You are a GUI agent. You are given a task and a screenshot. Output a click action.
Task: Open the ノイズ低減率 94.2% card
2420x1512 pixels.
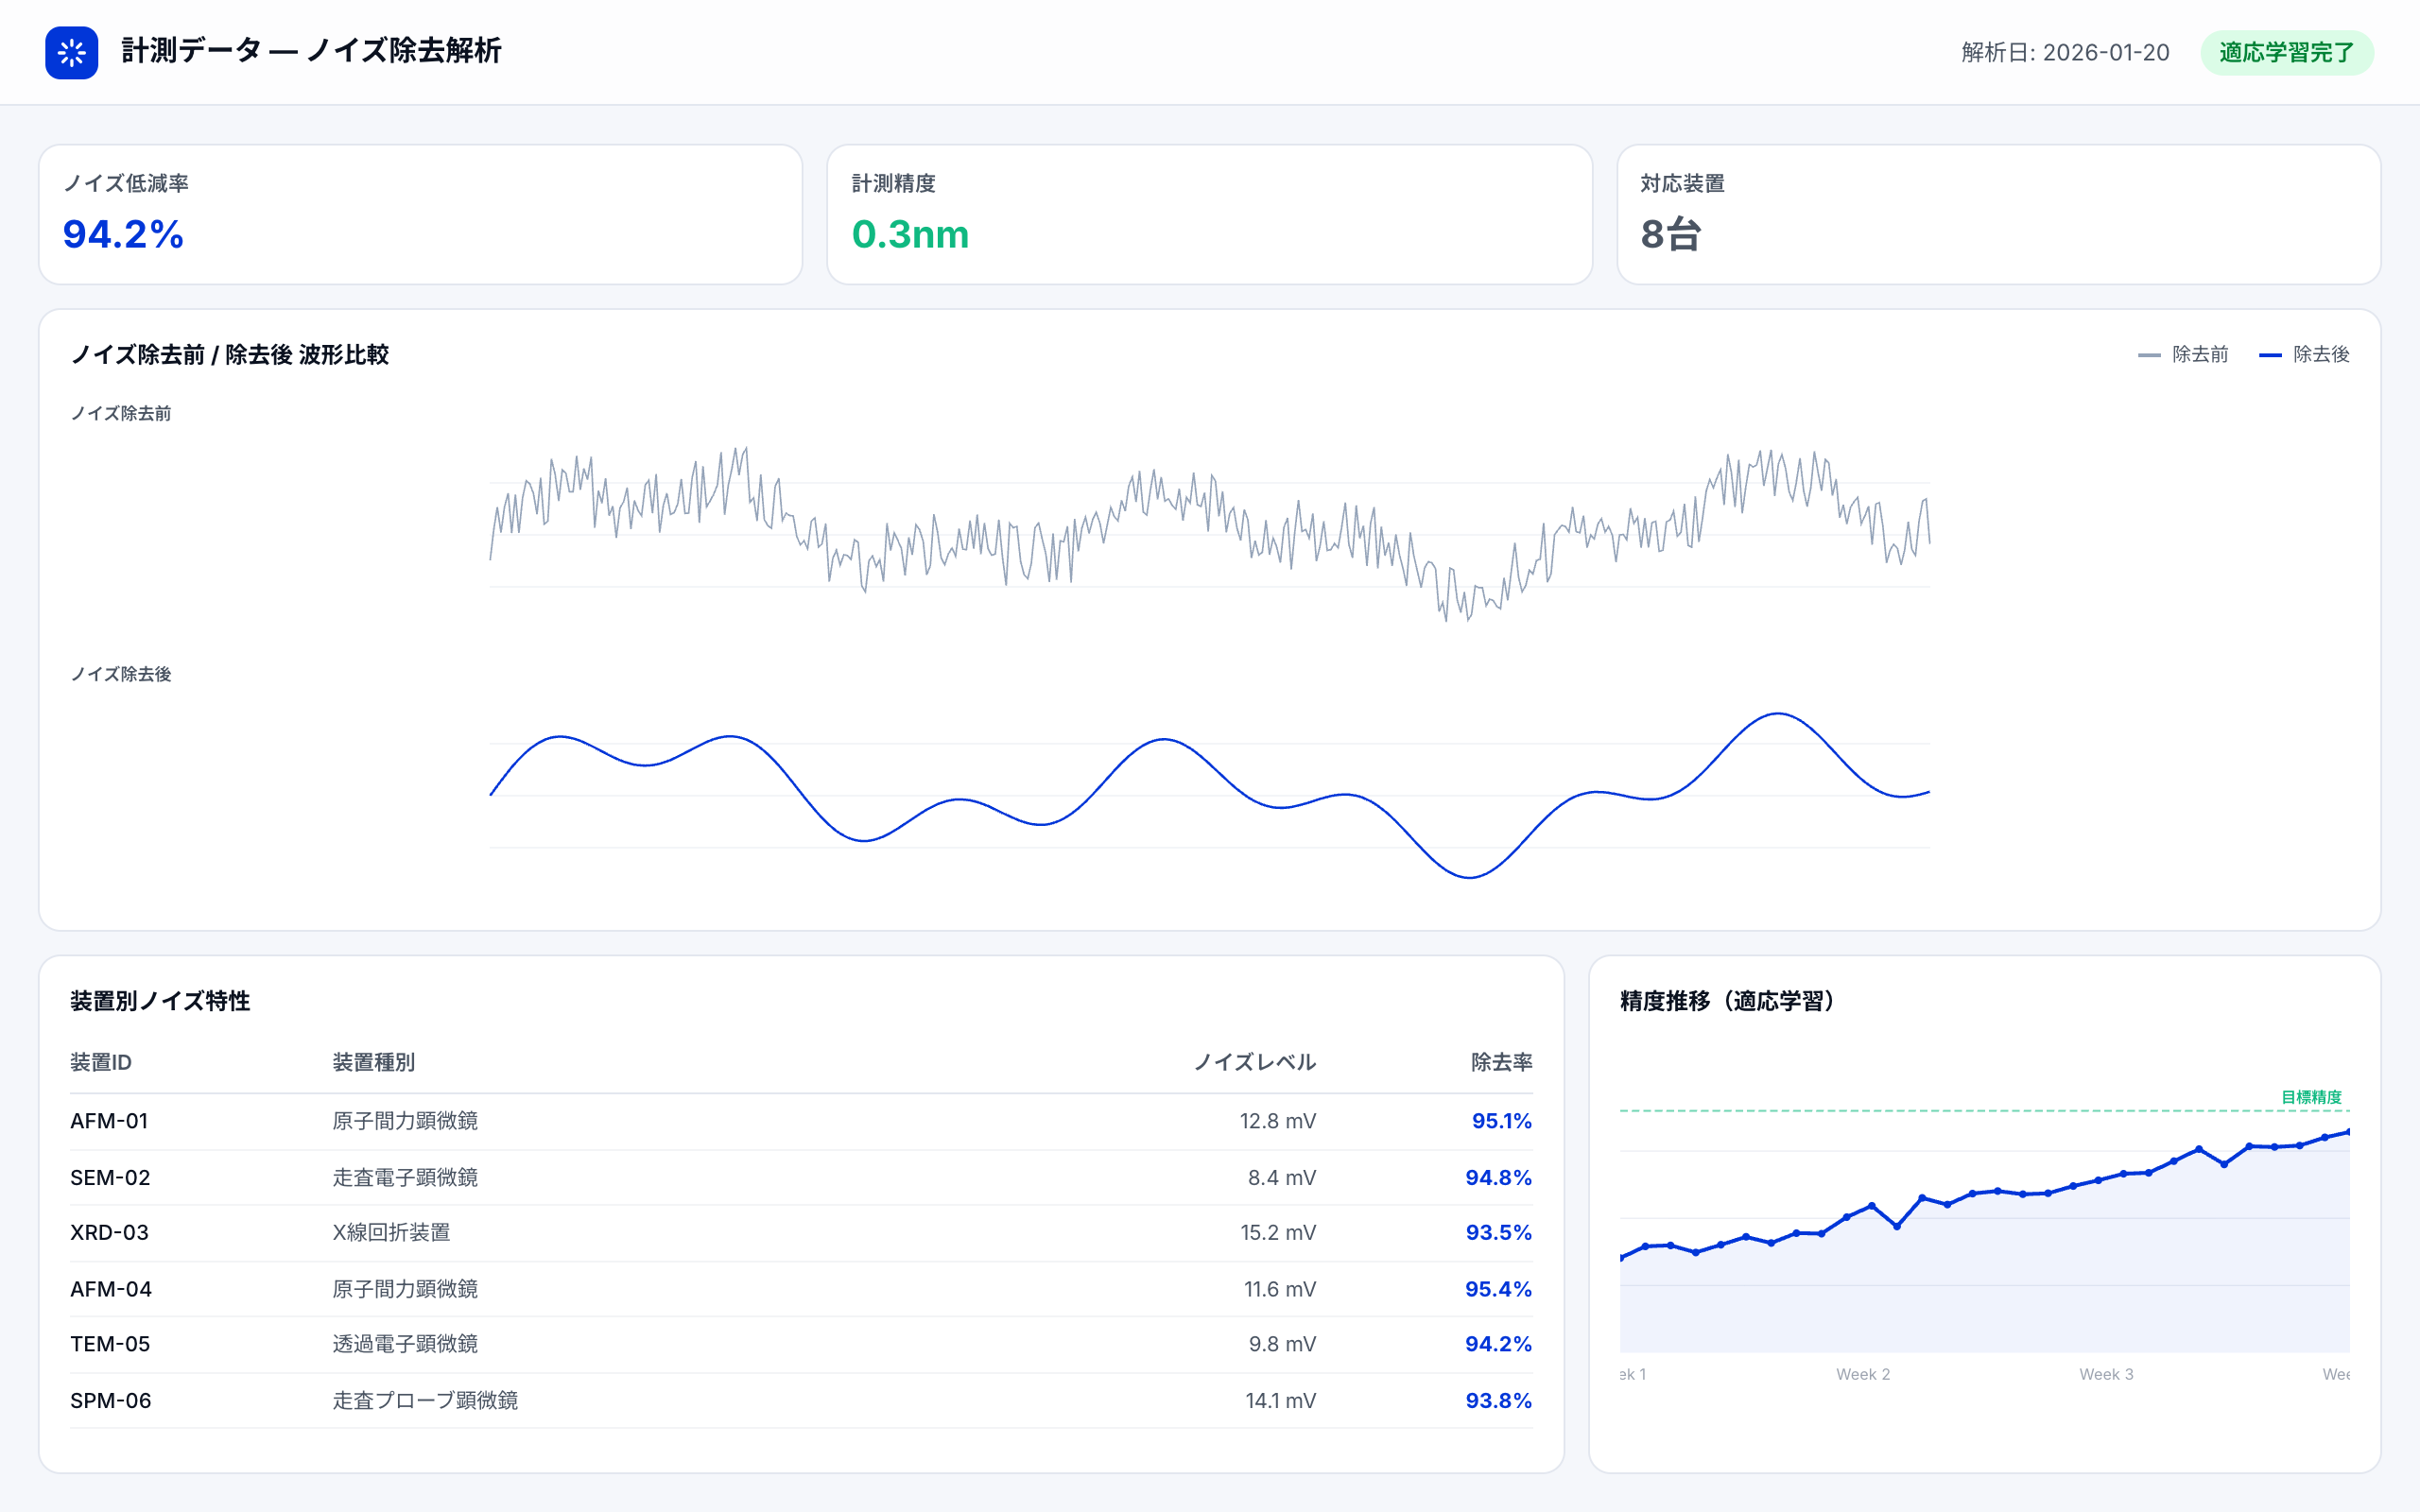420,214
